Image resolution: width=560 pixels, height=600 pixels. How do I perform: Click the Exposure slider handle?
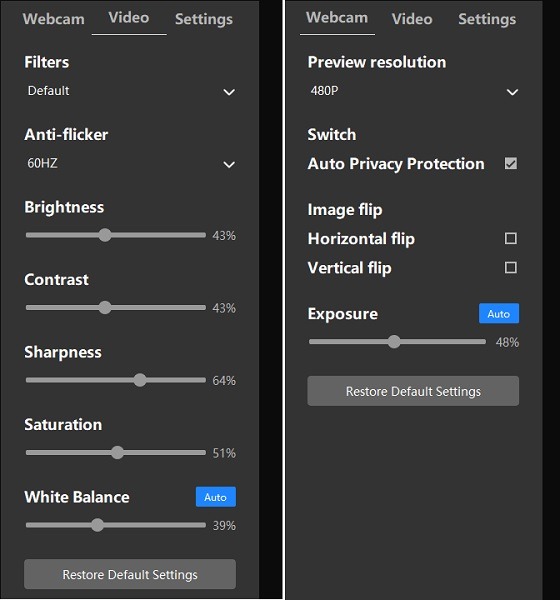393,342
